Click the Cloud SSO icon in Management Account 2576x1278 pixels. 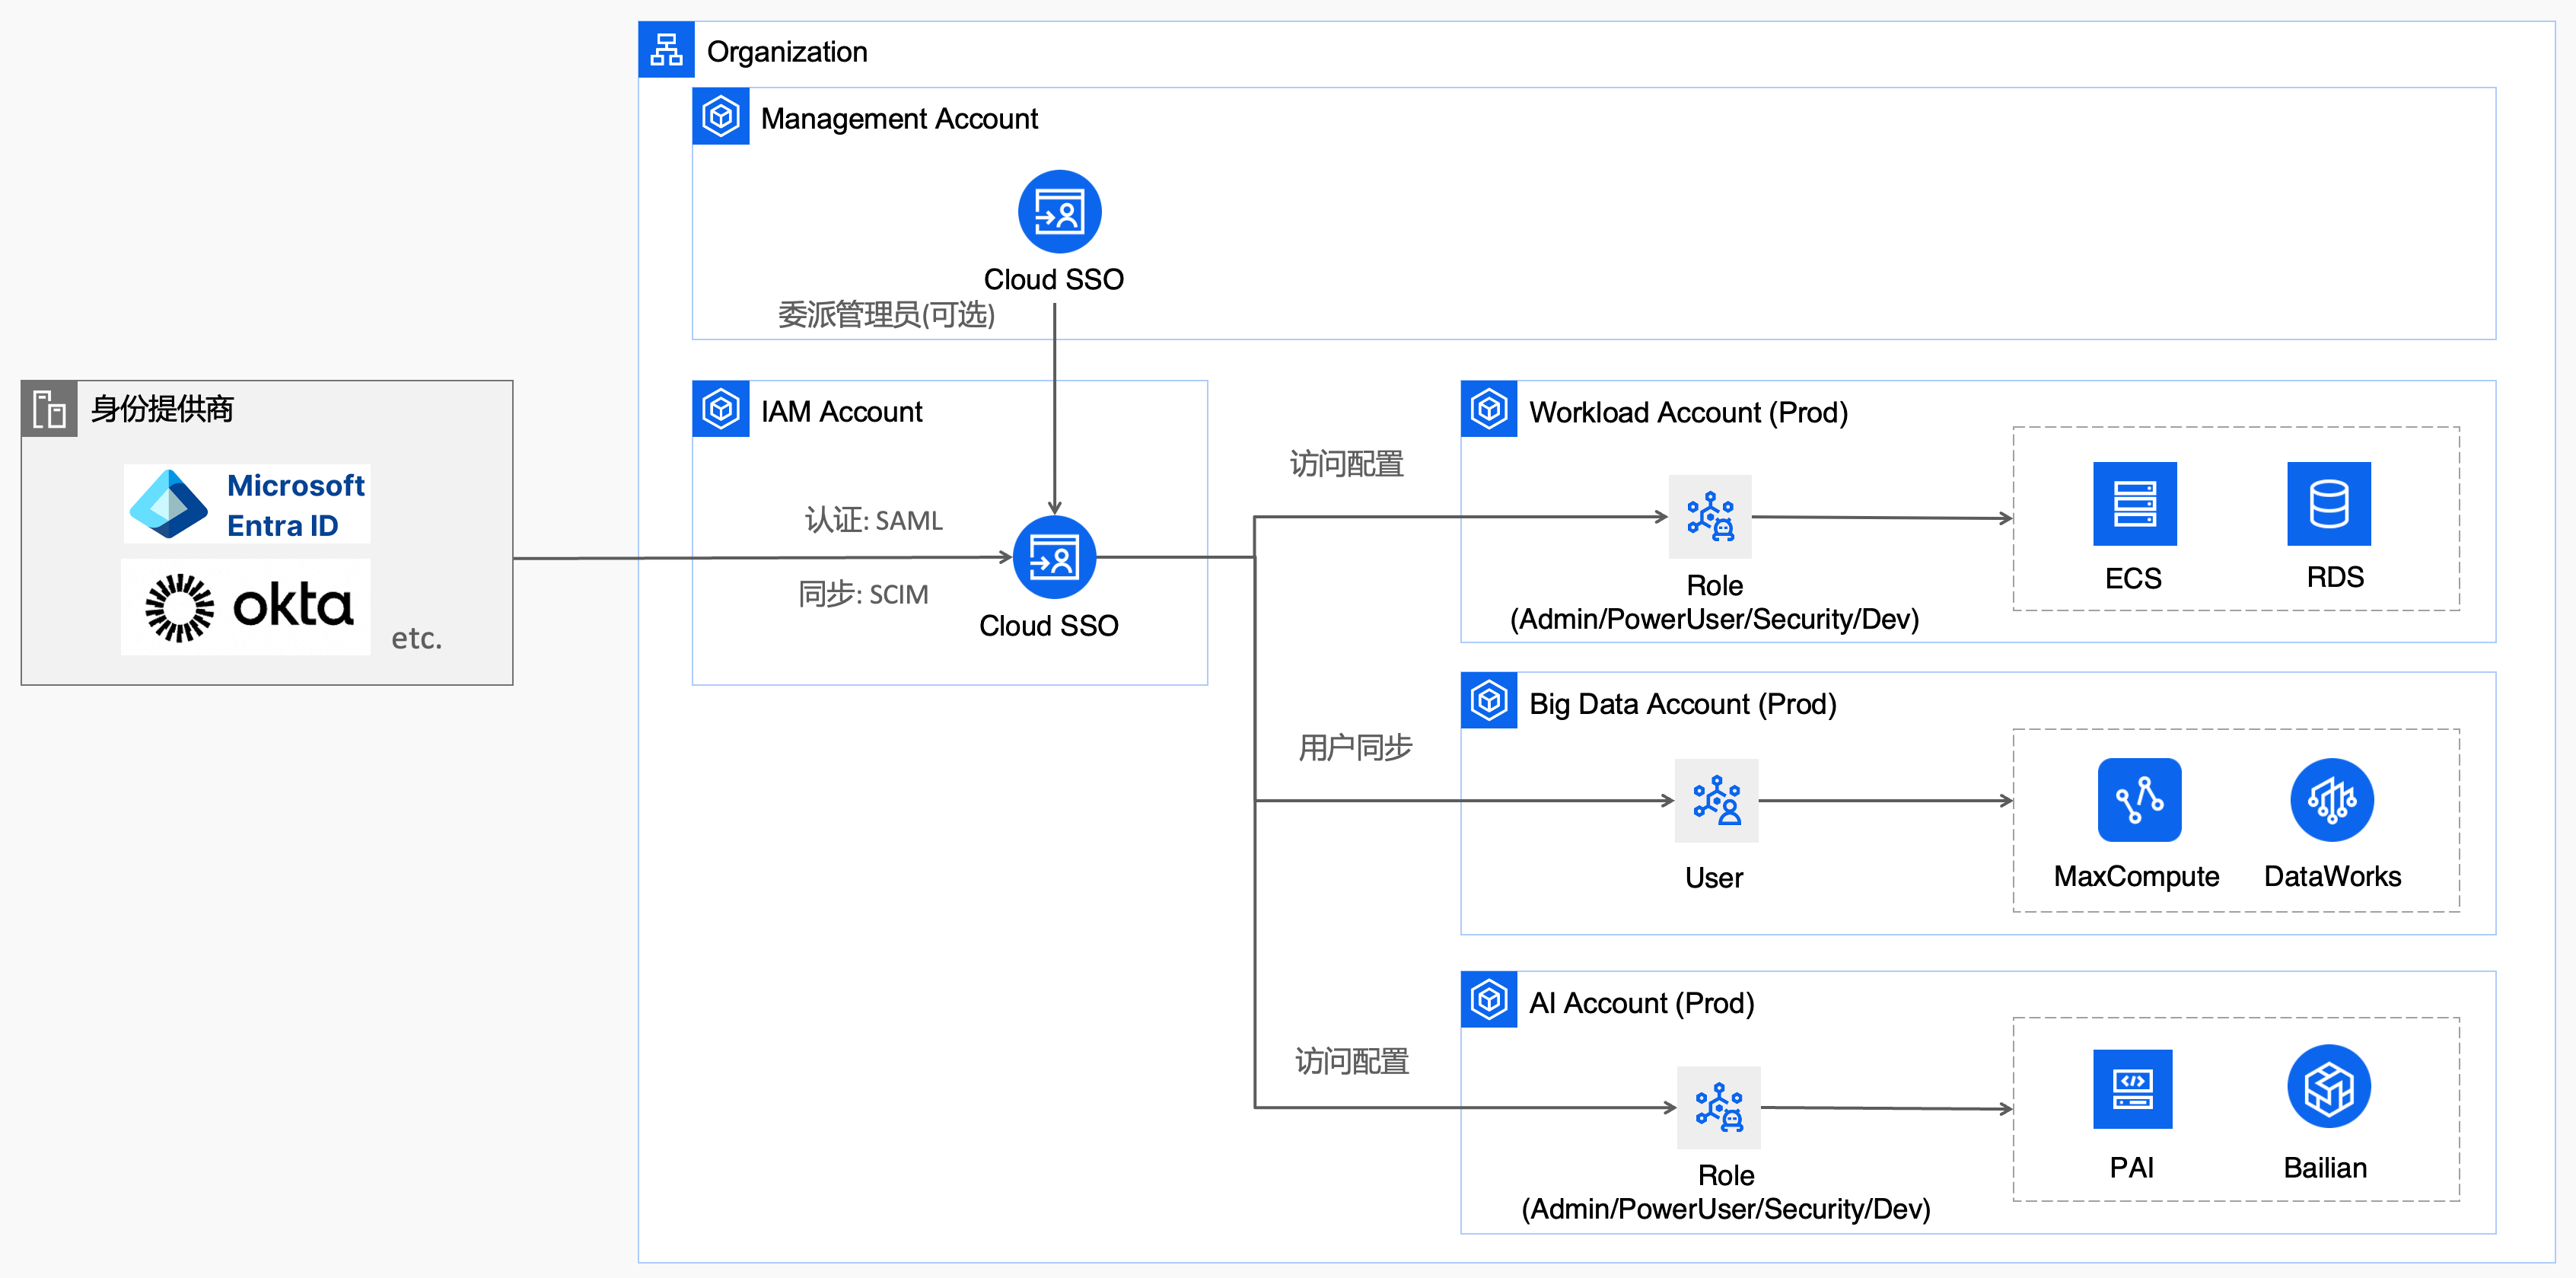click(1059, 212)
